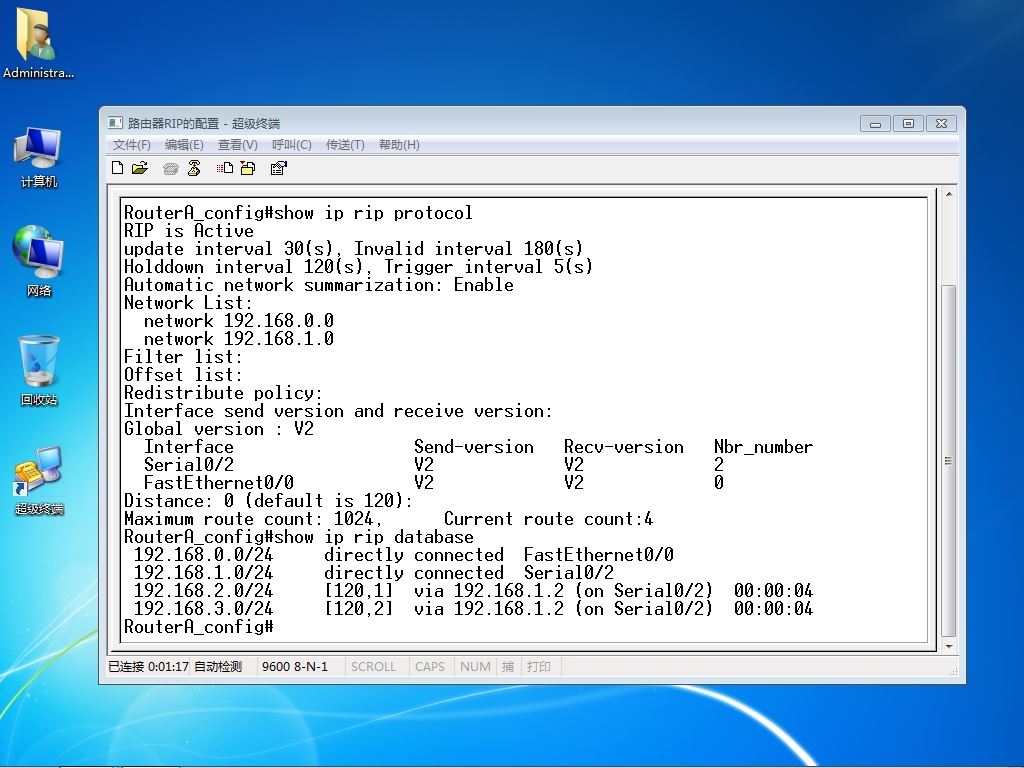Select the 回收站 recycle bin icon

(x=39, y=370)
